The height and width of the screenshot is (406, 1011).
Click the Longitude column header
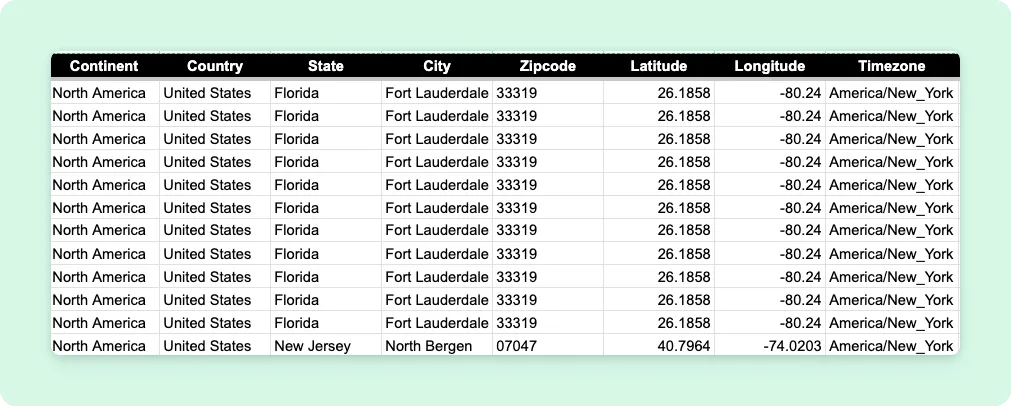tap(770, 66)
